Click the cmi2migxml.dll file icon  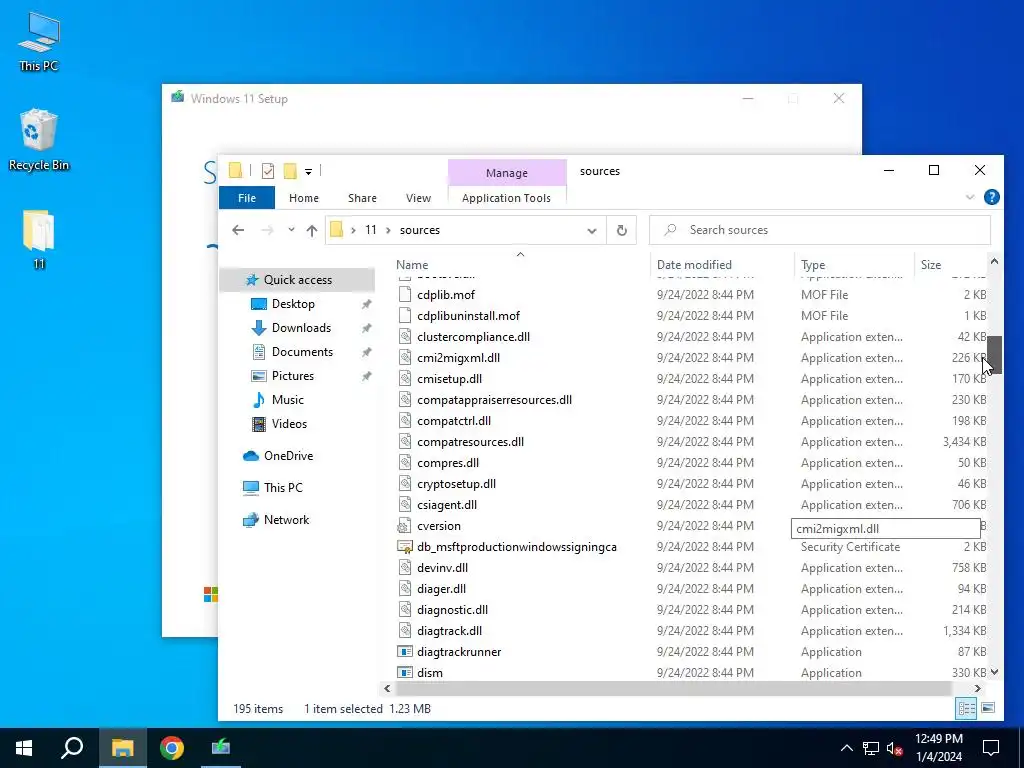(405, 358)
